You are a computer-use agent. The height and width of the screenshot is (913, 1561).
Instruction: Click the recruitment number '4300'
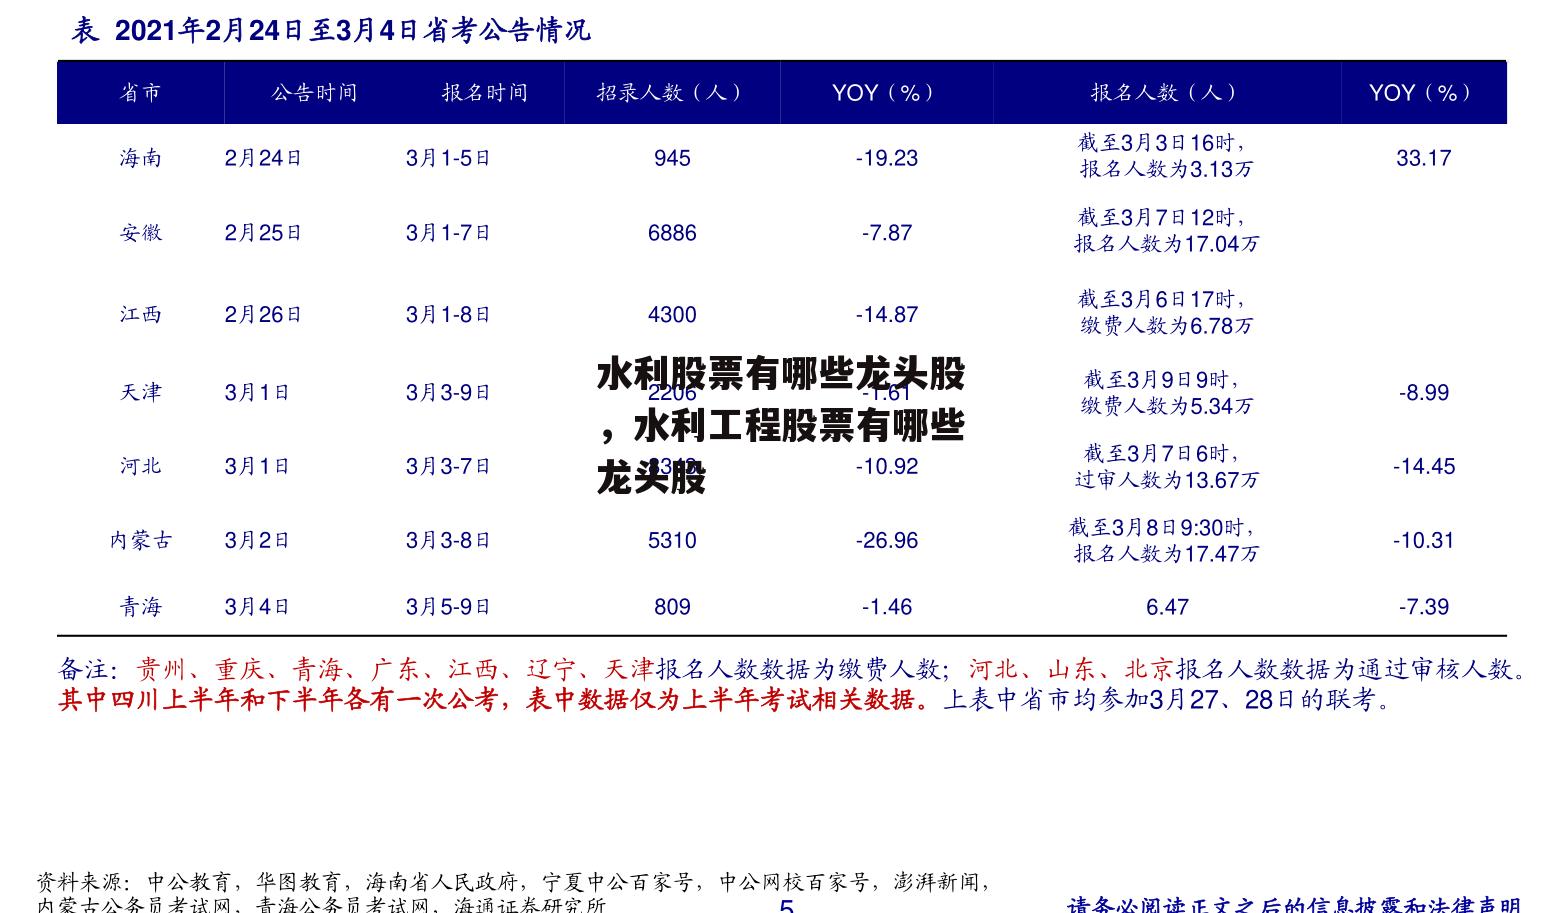672,315
